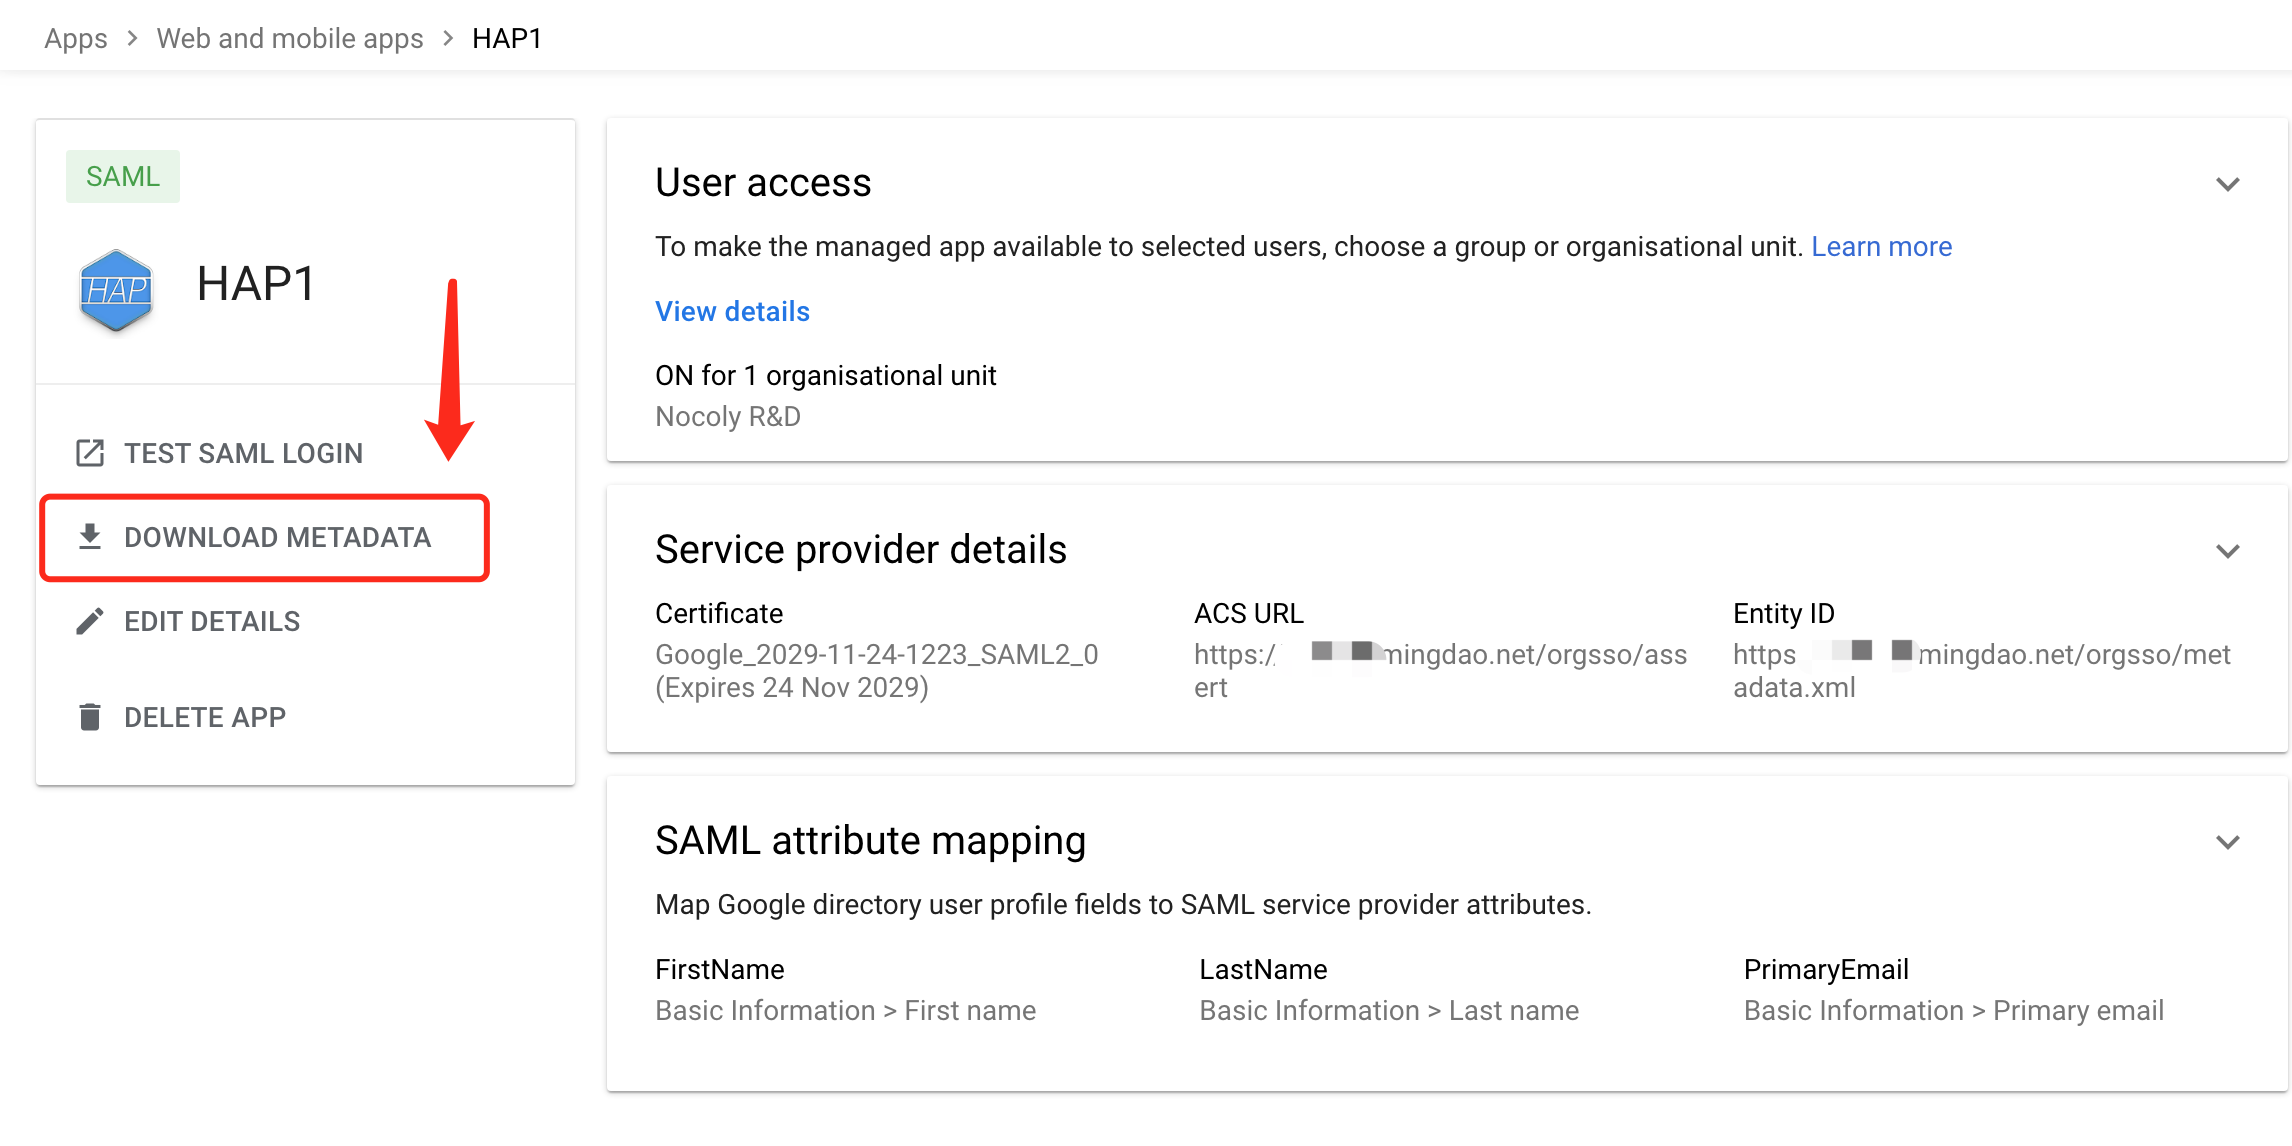This screenshot has width=2292, height=1146.
Task: Click 'Basic Information > Last name' mapping
Action: tap(1389, 1010)
